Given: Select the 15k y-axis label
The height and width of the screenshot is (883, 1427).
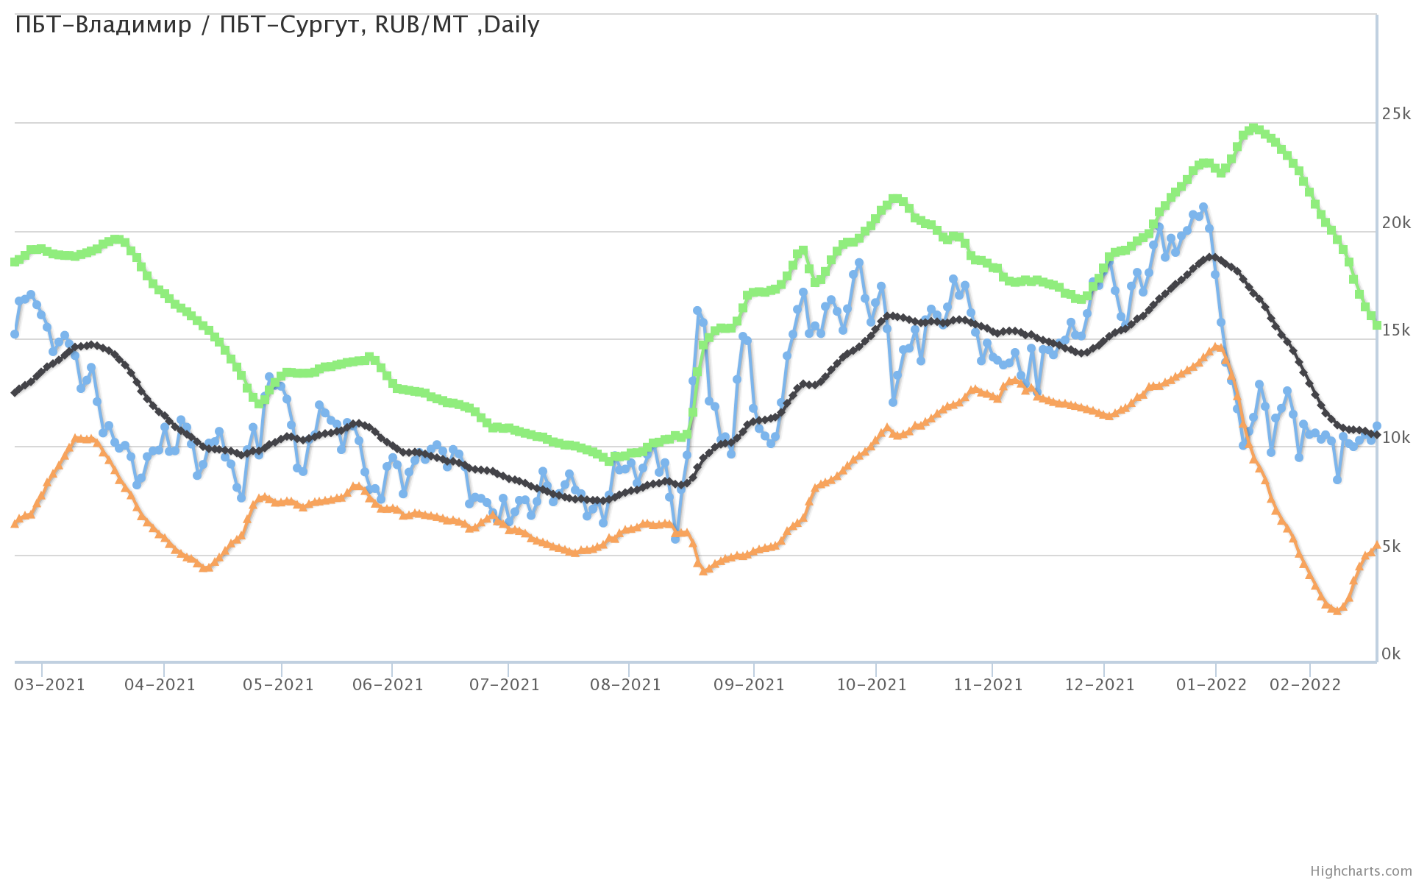Looking at the screenshot, I should tap(1396, 330).
